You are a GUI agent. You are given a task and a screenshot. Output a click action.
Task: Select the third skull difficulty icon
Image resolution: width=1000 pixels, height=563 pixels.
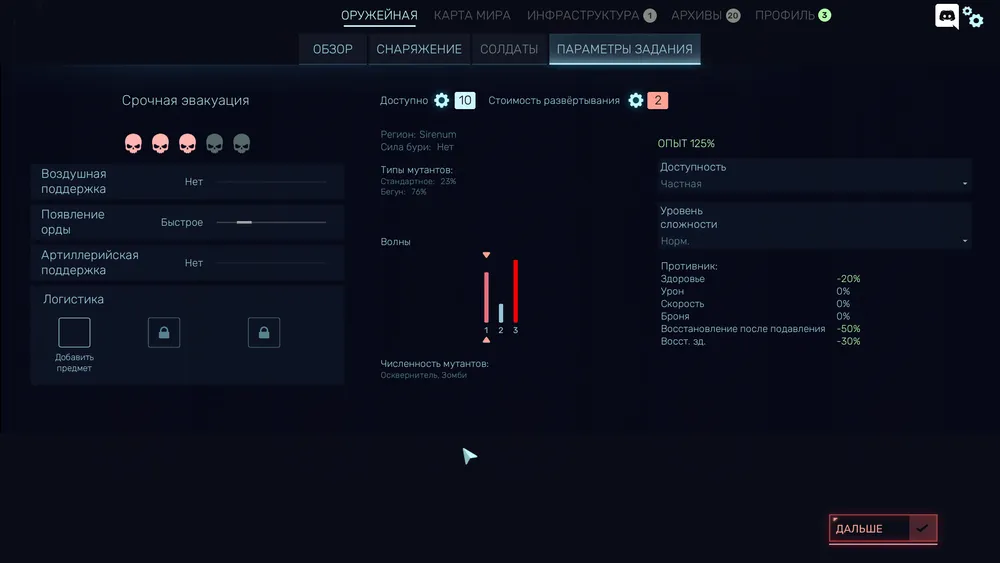188,143
